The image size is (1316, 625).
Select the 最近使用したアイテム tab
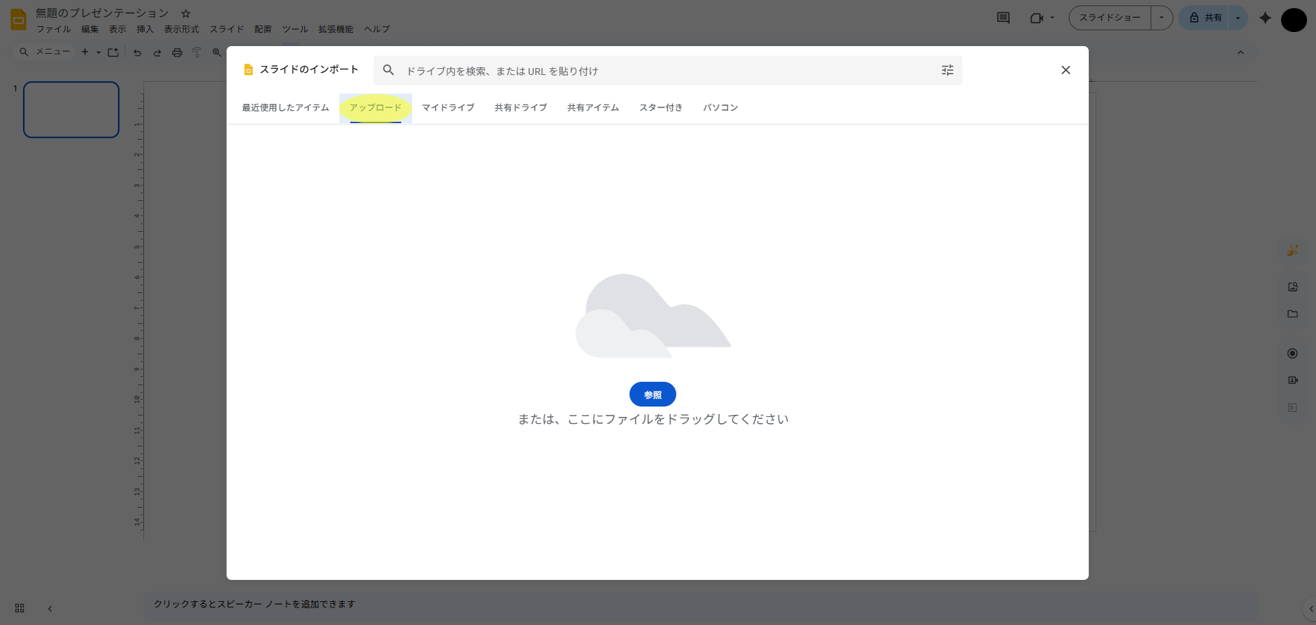coord(285,108)
